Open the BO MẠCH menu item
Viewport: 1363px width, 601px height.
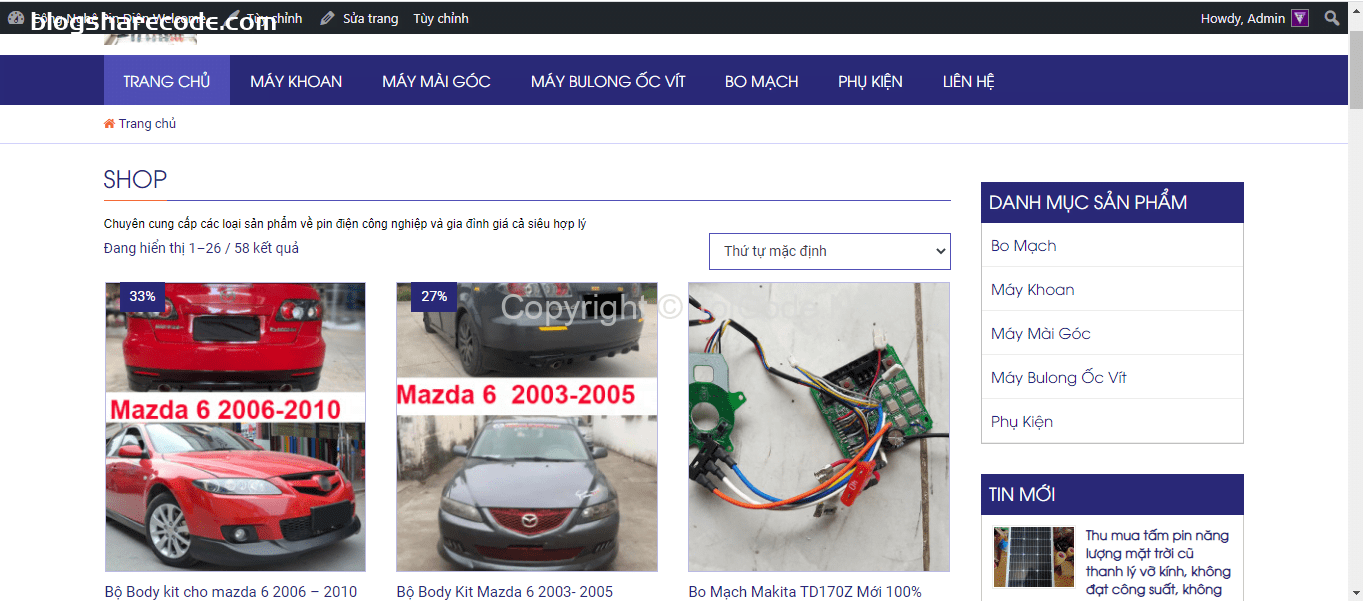click(x=762, y=81)
